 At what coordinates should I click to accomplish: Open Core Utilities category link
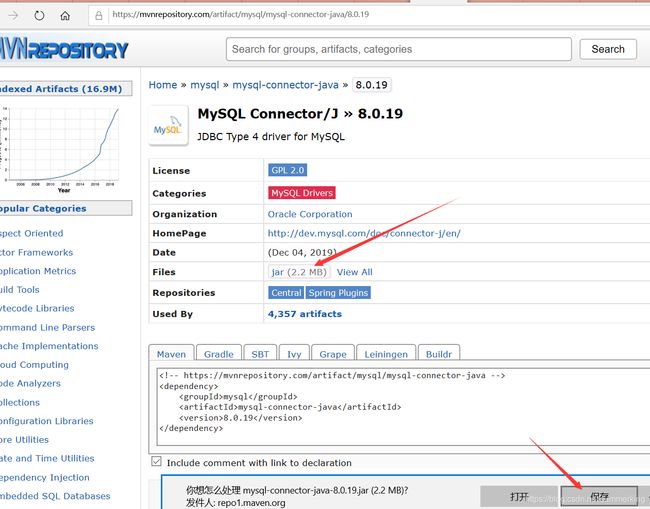click(x=24, y=440)
